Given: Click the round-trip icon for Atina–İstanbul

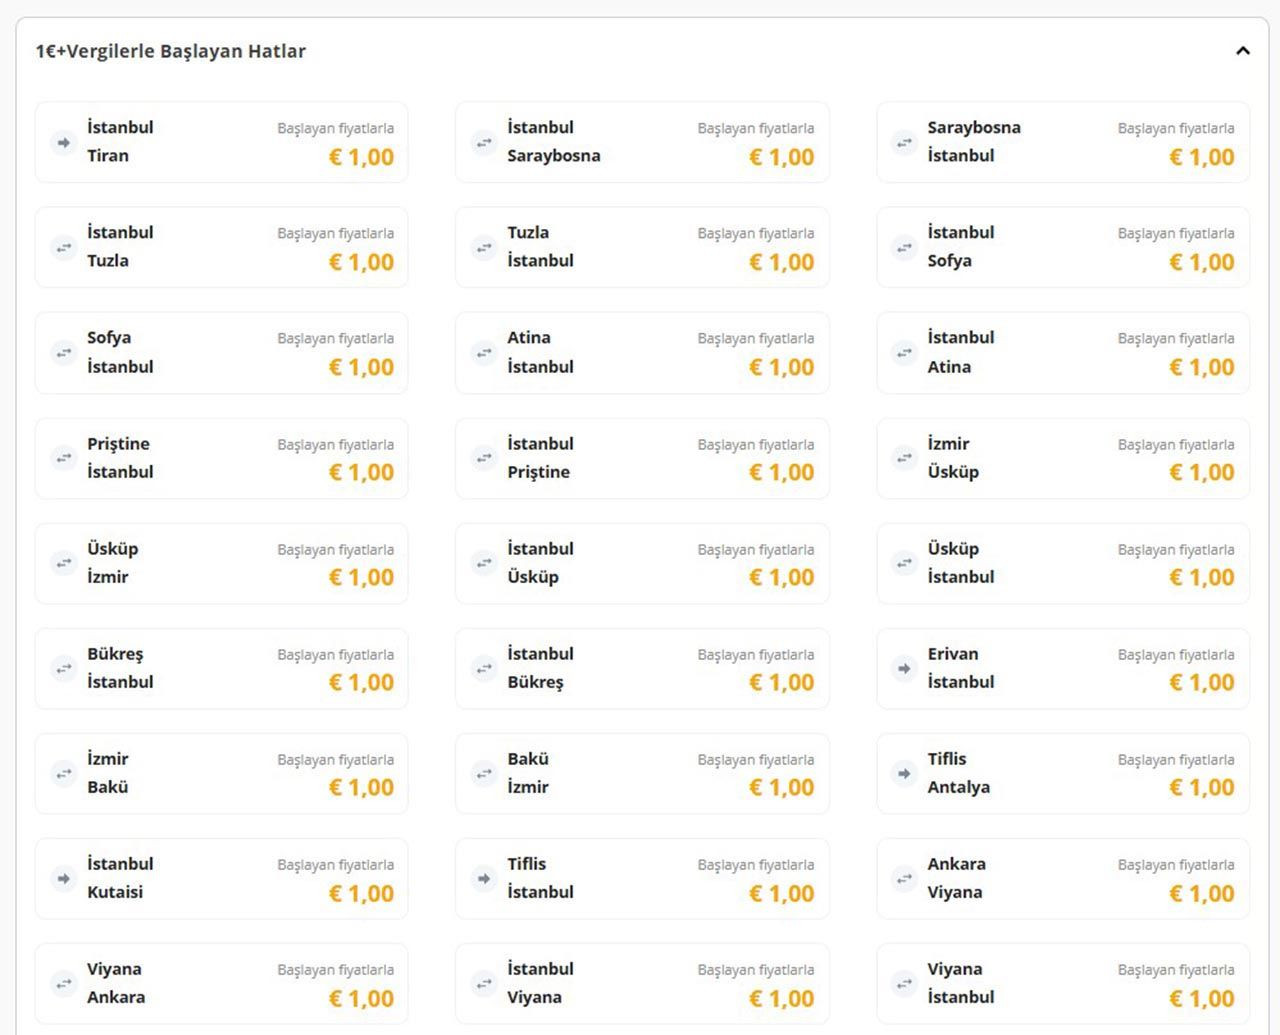Looking at the screenshot, I should 484,353.
